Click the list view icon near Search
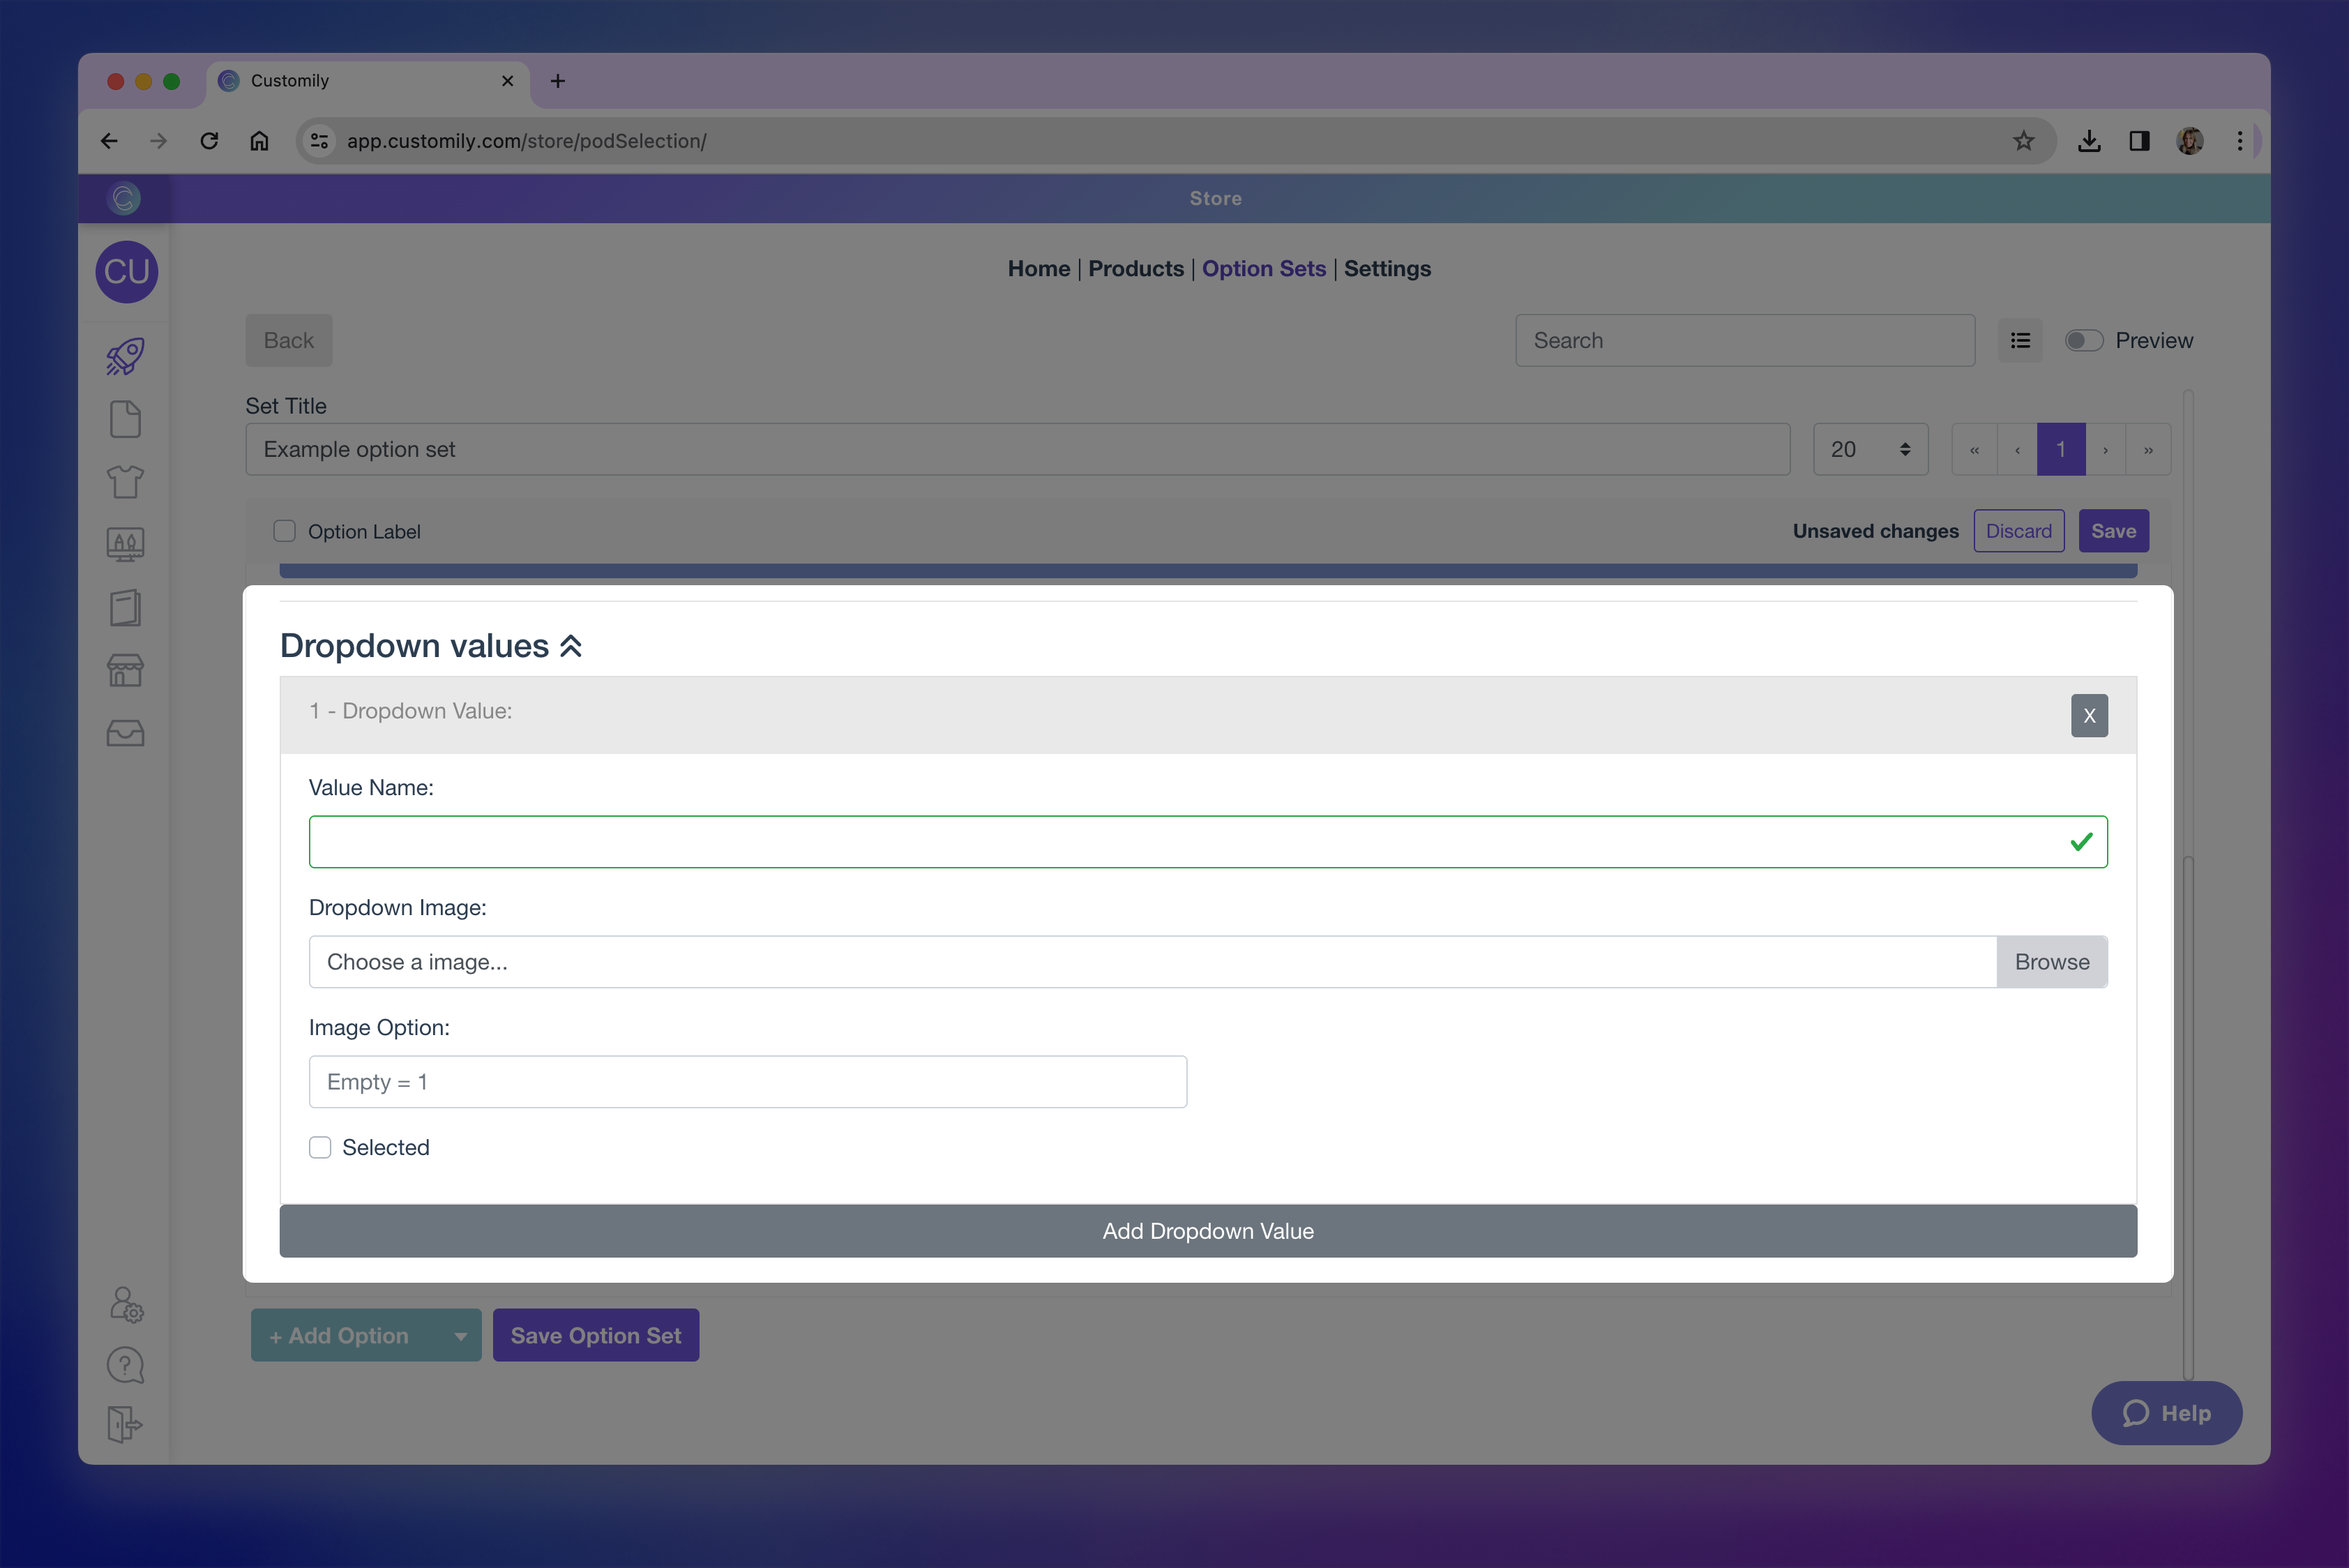Viewport: 2349px width, 1568px height. (2020, 341)
